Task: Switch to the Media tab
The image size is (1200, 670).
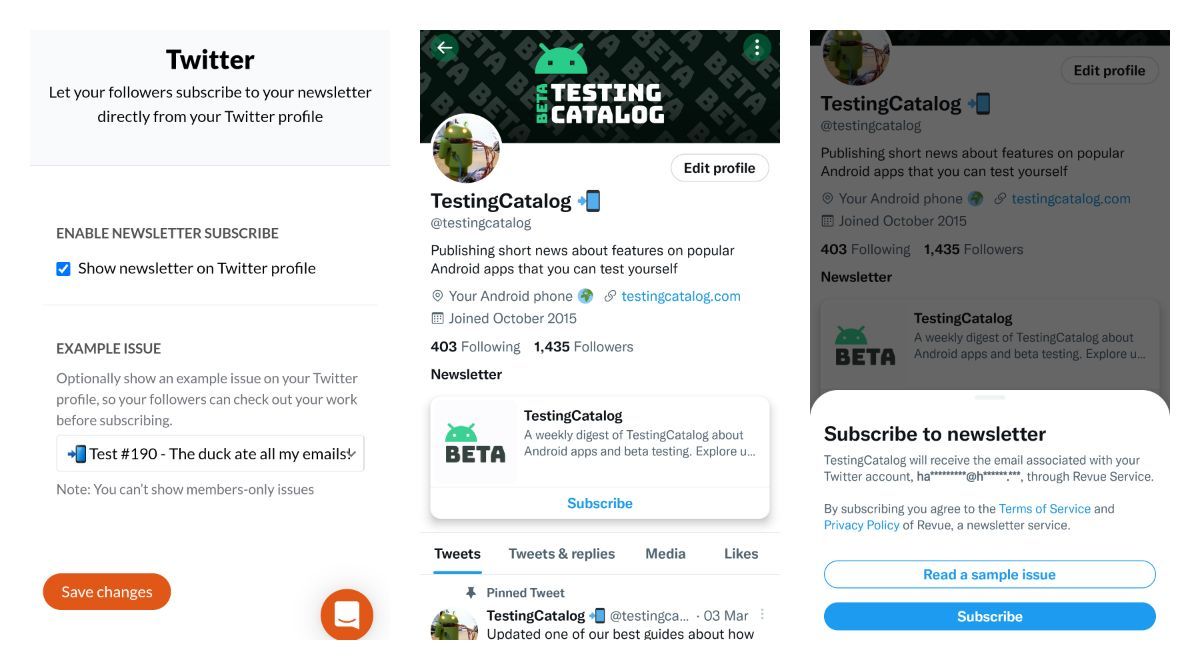Action: tap(665, 553)
